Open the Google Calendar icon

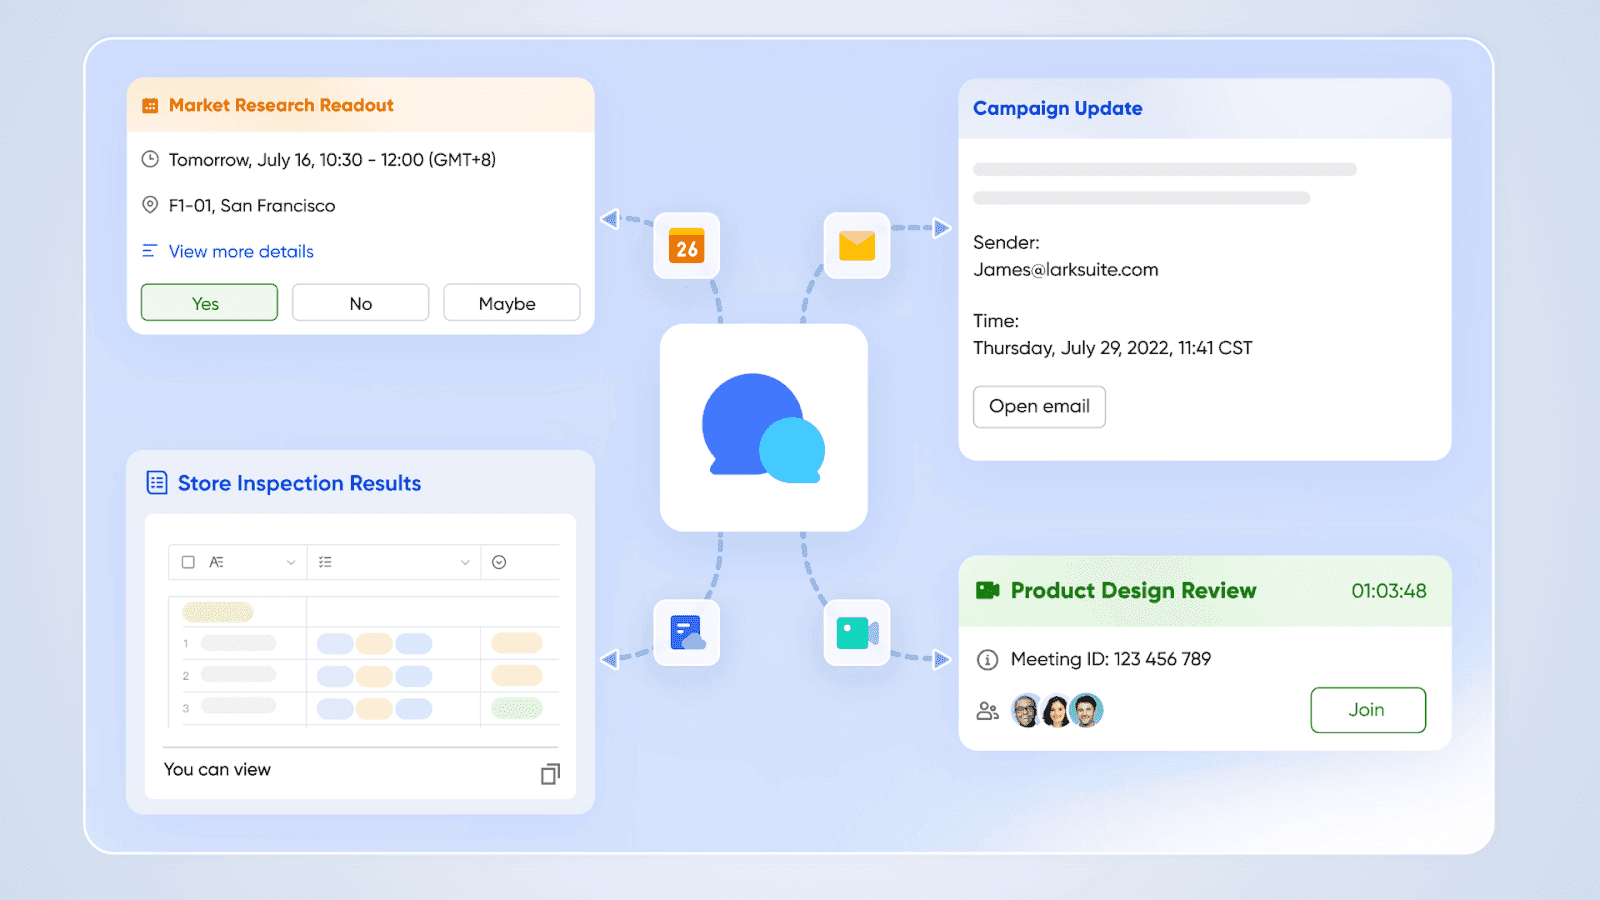(x=686, y=245)
